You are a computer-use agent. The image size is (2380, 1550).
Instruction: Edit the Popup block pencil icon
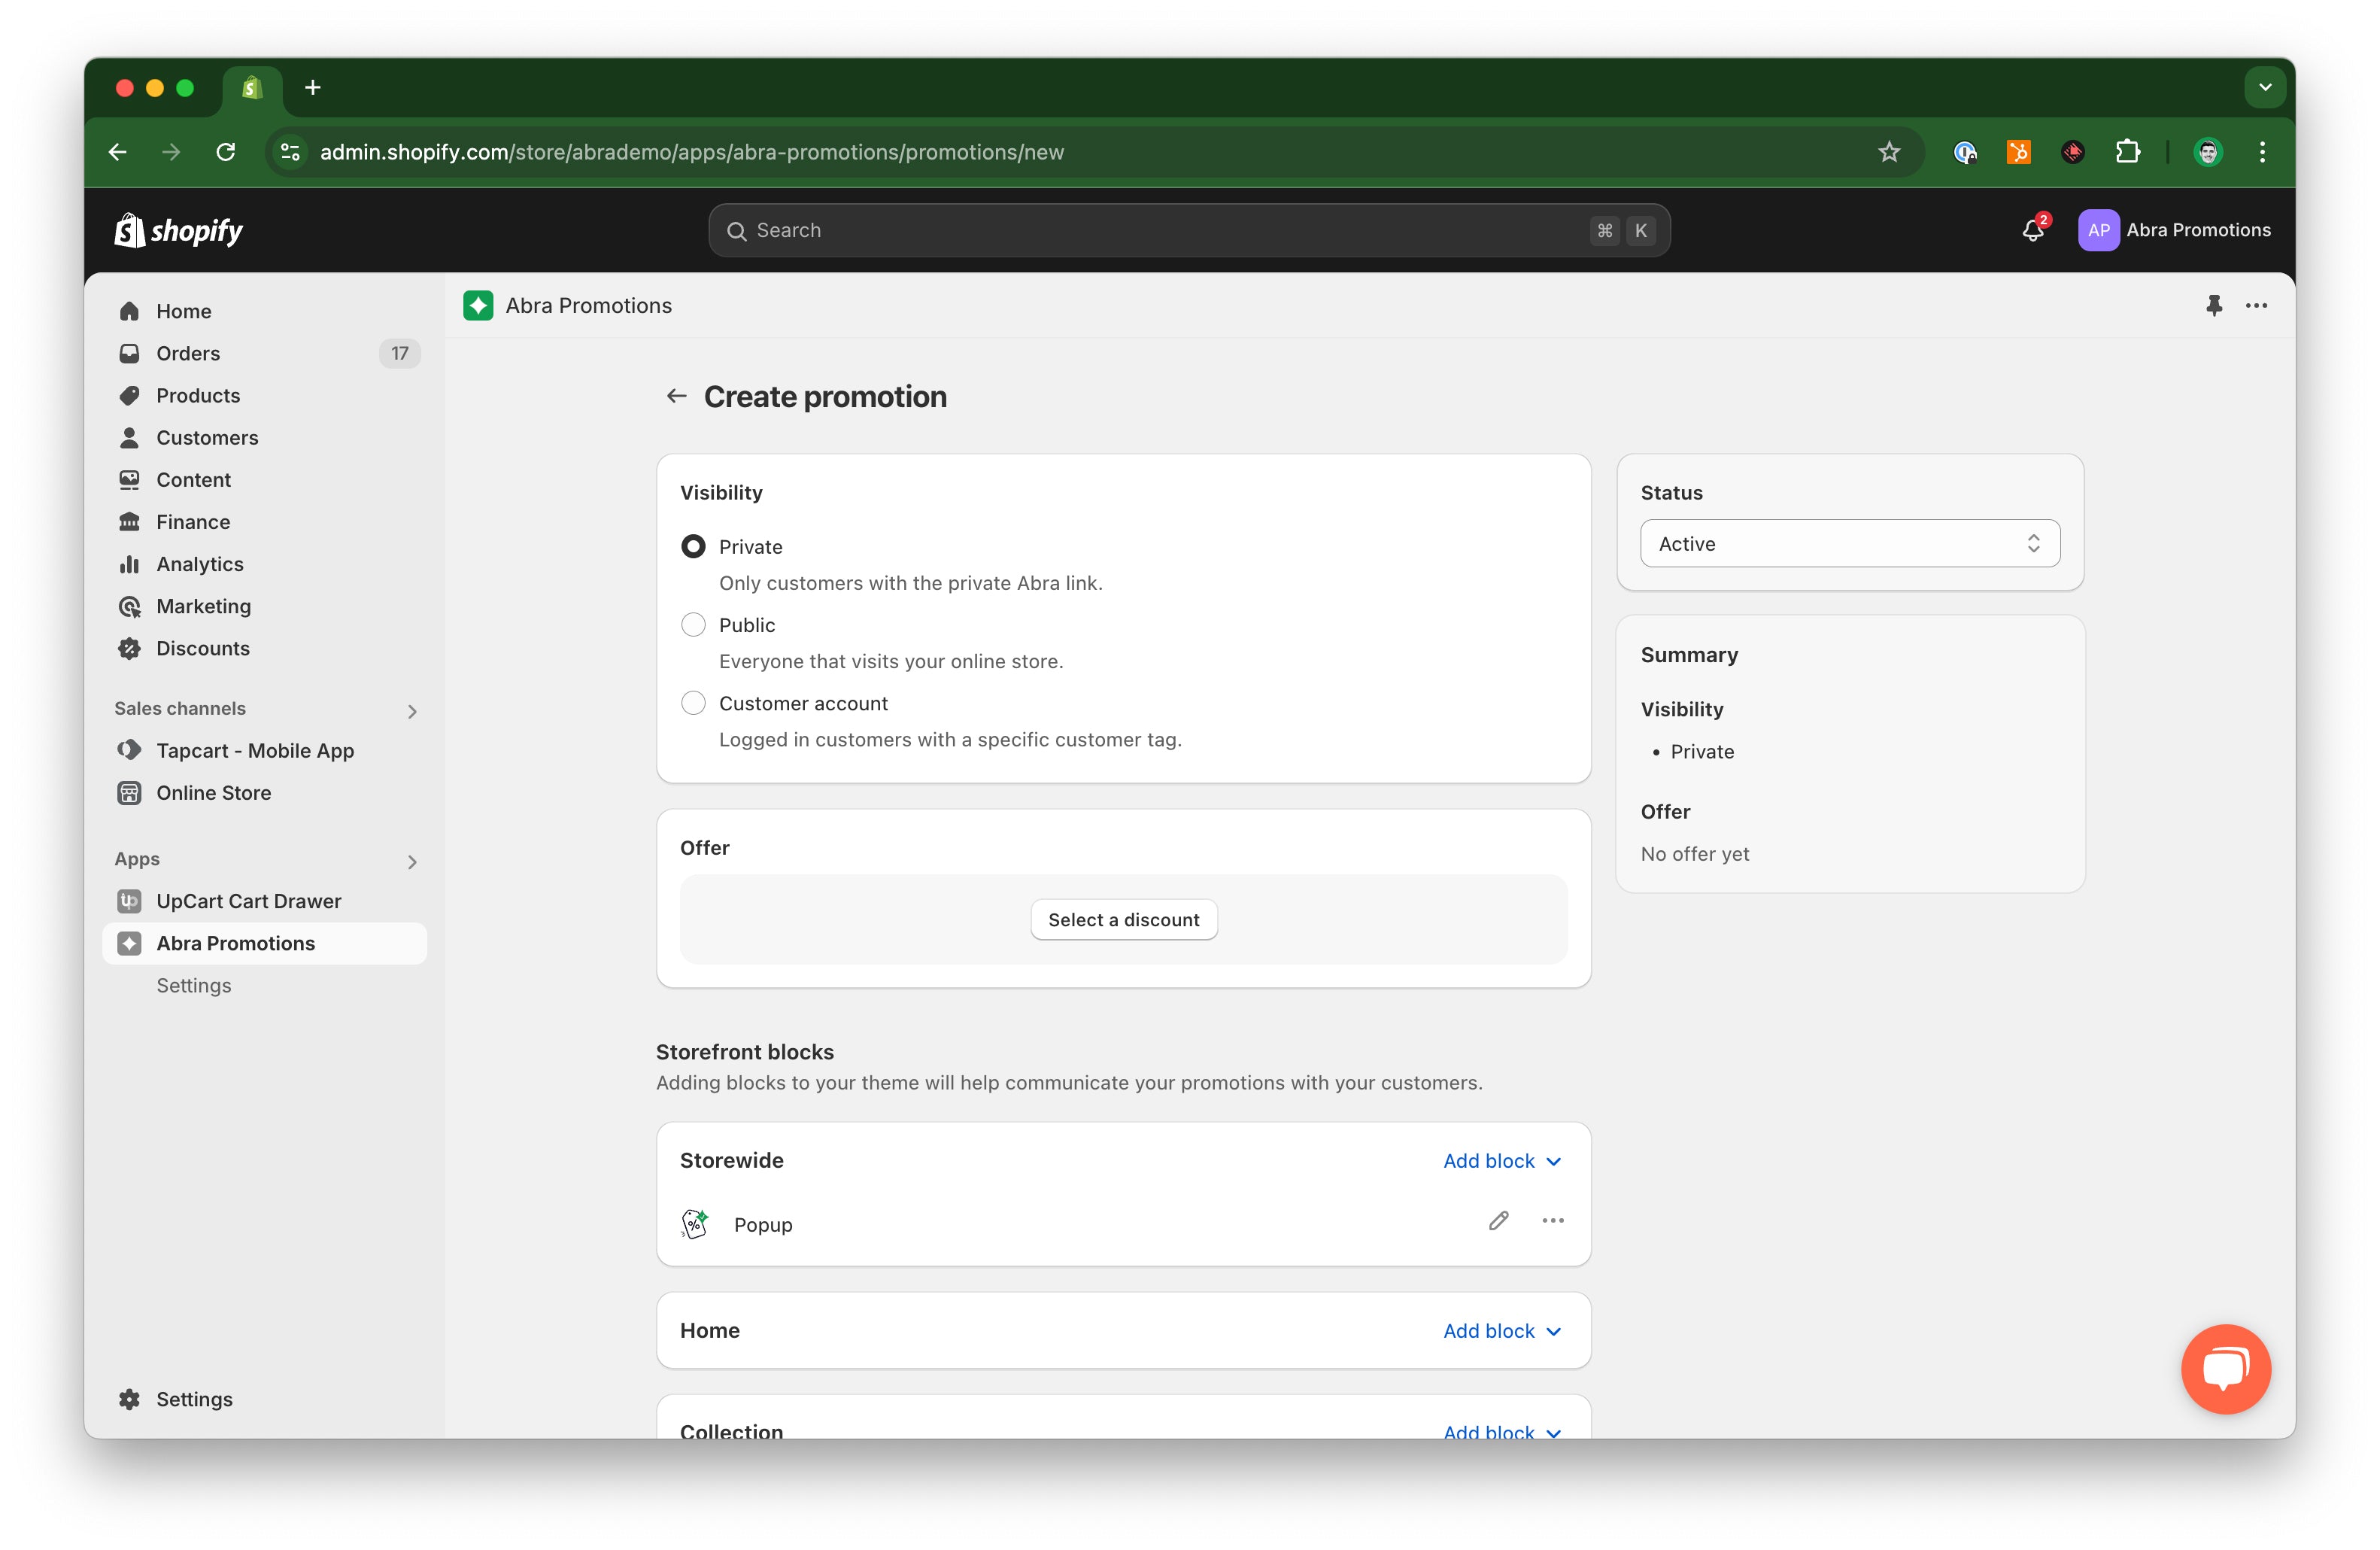click(1498, 1221)
